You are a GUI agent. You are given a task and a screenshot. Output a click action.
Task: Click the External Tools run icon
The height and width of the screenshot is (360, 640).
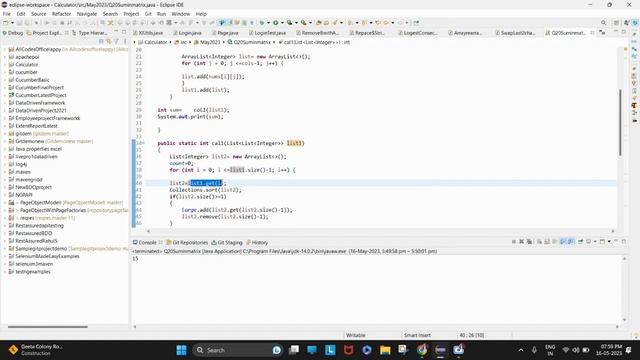(303, 23)
